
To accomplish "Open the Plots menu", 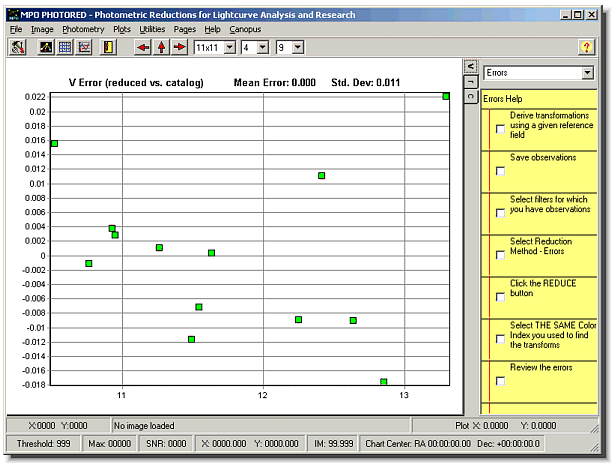I will [x=122, y=29].
